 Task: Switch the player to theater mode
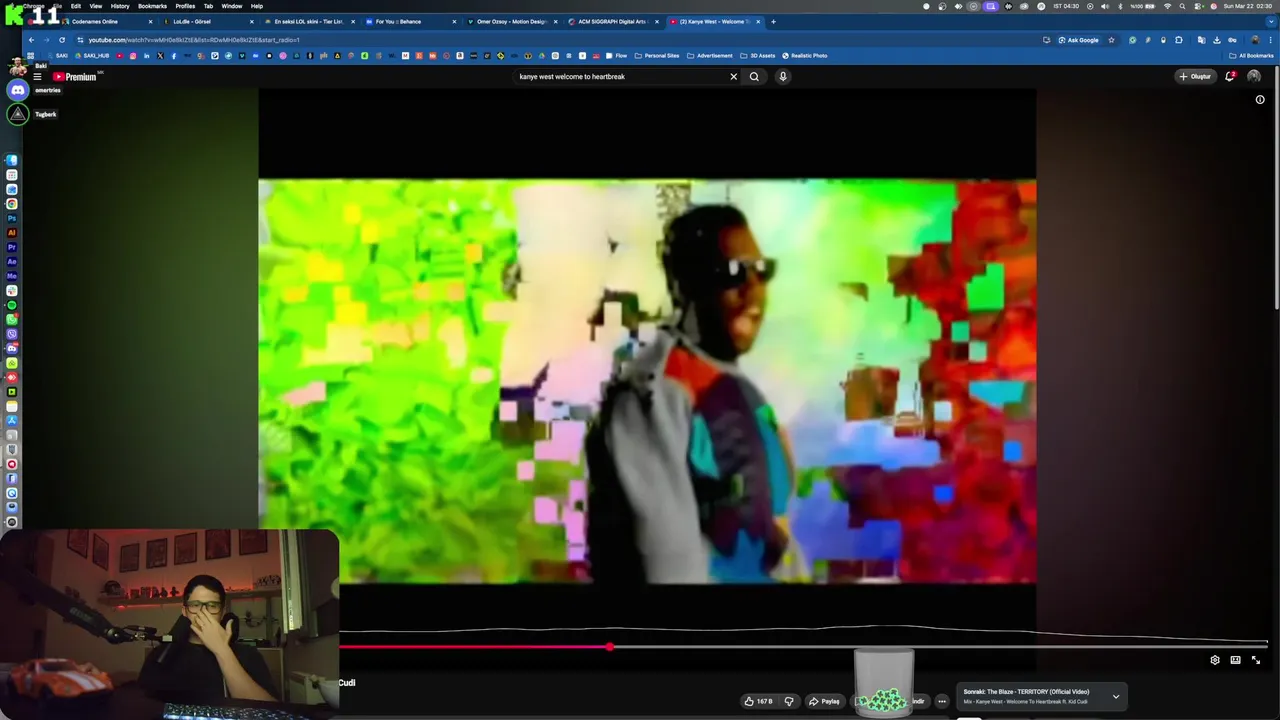1236,660
